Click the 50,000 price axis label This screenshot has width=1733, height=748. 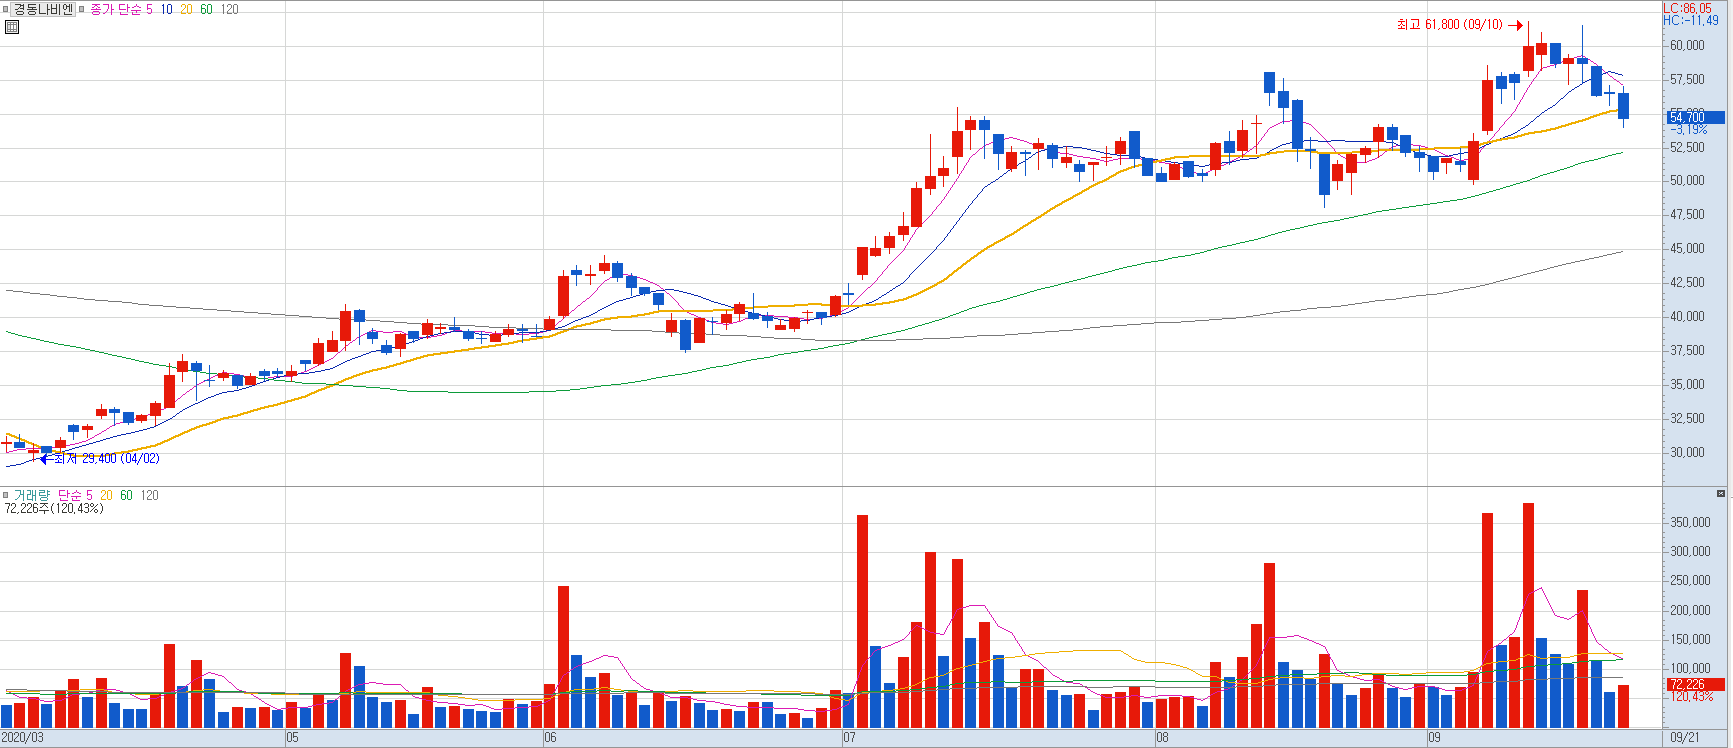coord(1687,181)
